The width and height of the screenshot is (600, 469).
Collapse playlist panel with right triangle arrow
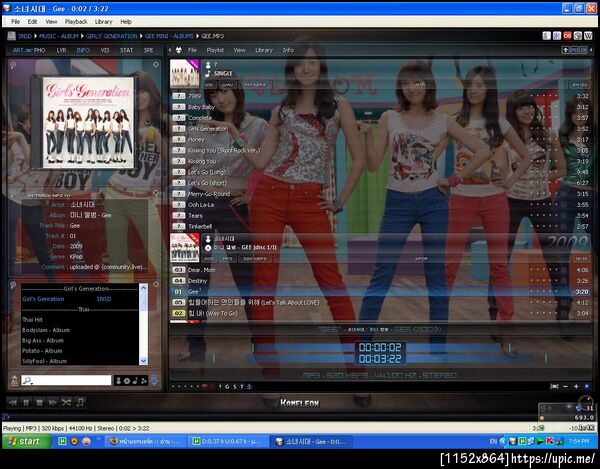pos(591,50)
